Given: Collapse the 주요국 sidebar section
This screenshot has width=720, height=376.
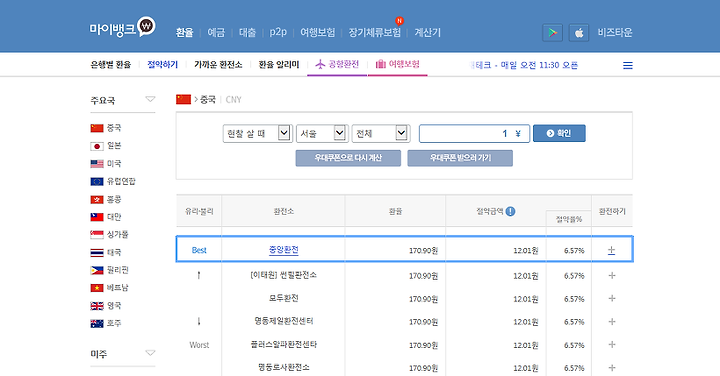Looking at the screenshot, I should tap(150, 100).
